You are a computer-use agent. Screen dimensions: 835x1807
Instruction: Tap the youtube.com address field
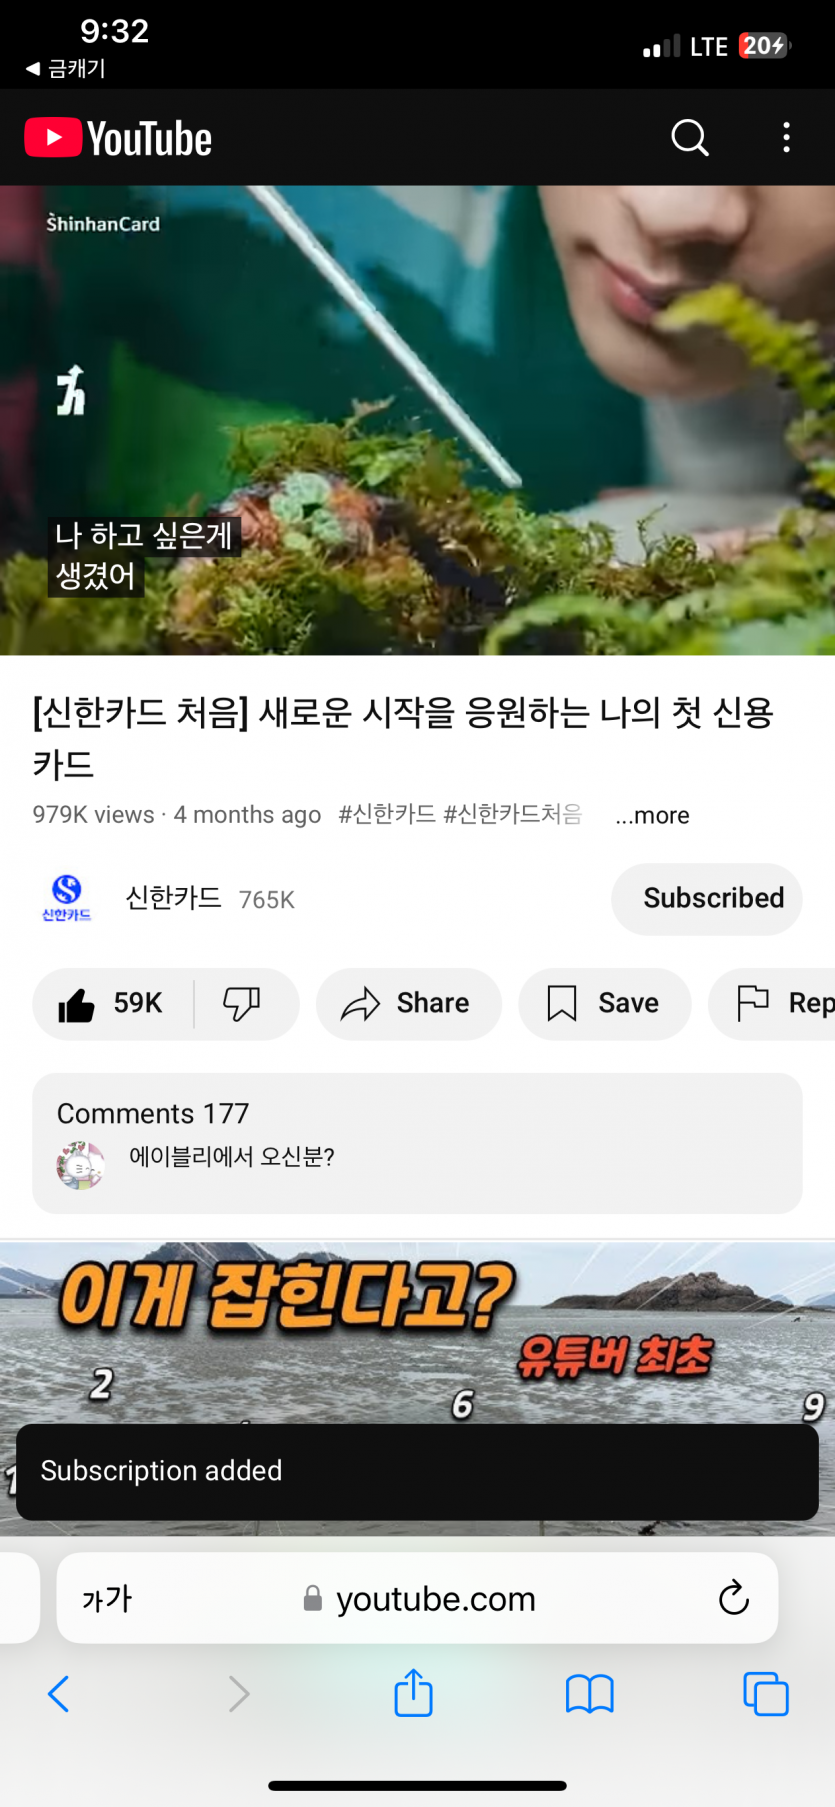(x=418, y=1598)
